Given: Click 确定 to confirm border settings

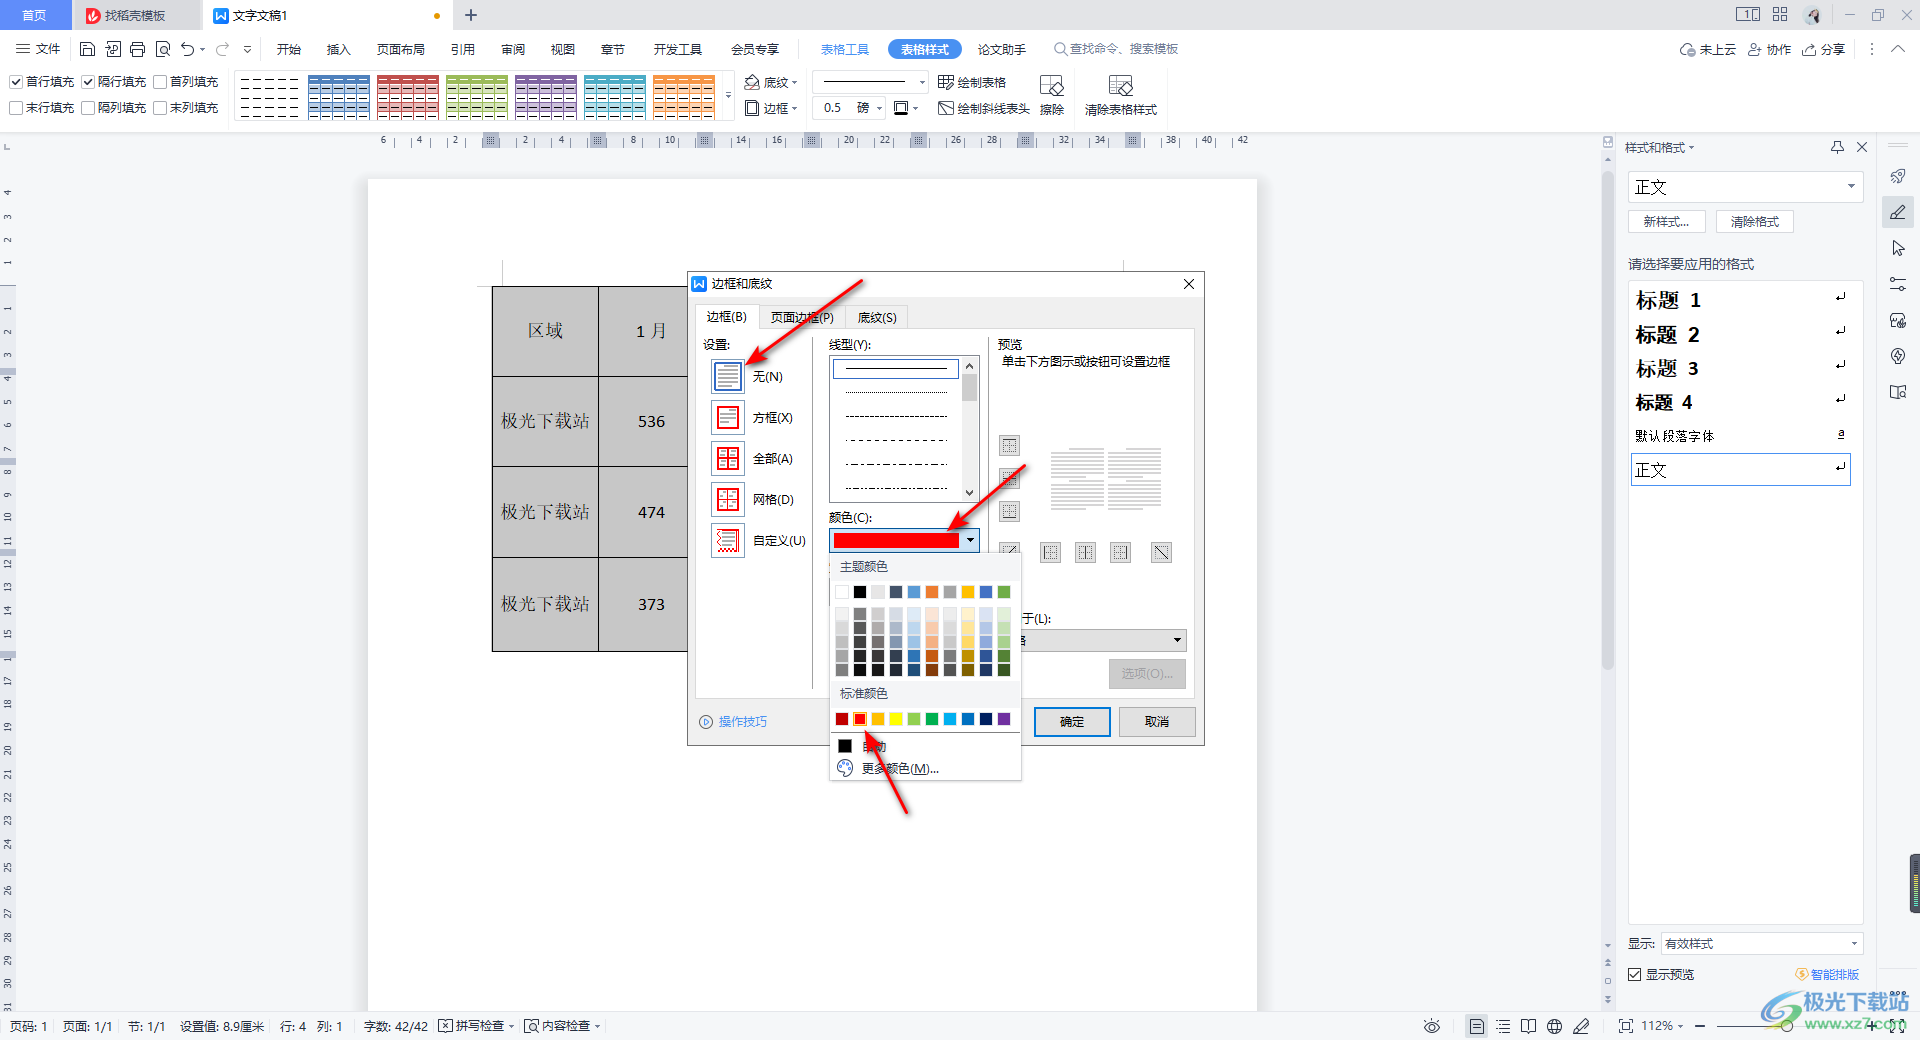Looking at the screenshot, I should (1072, 721).
